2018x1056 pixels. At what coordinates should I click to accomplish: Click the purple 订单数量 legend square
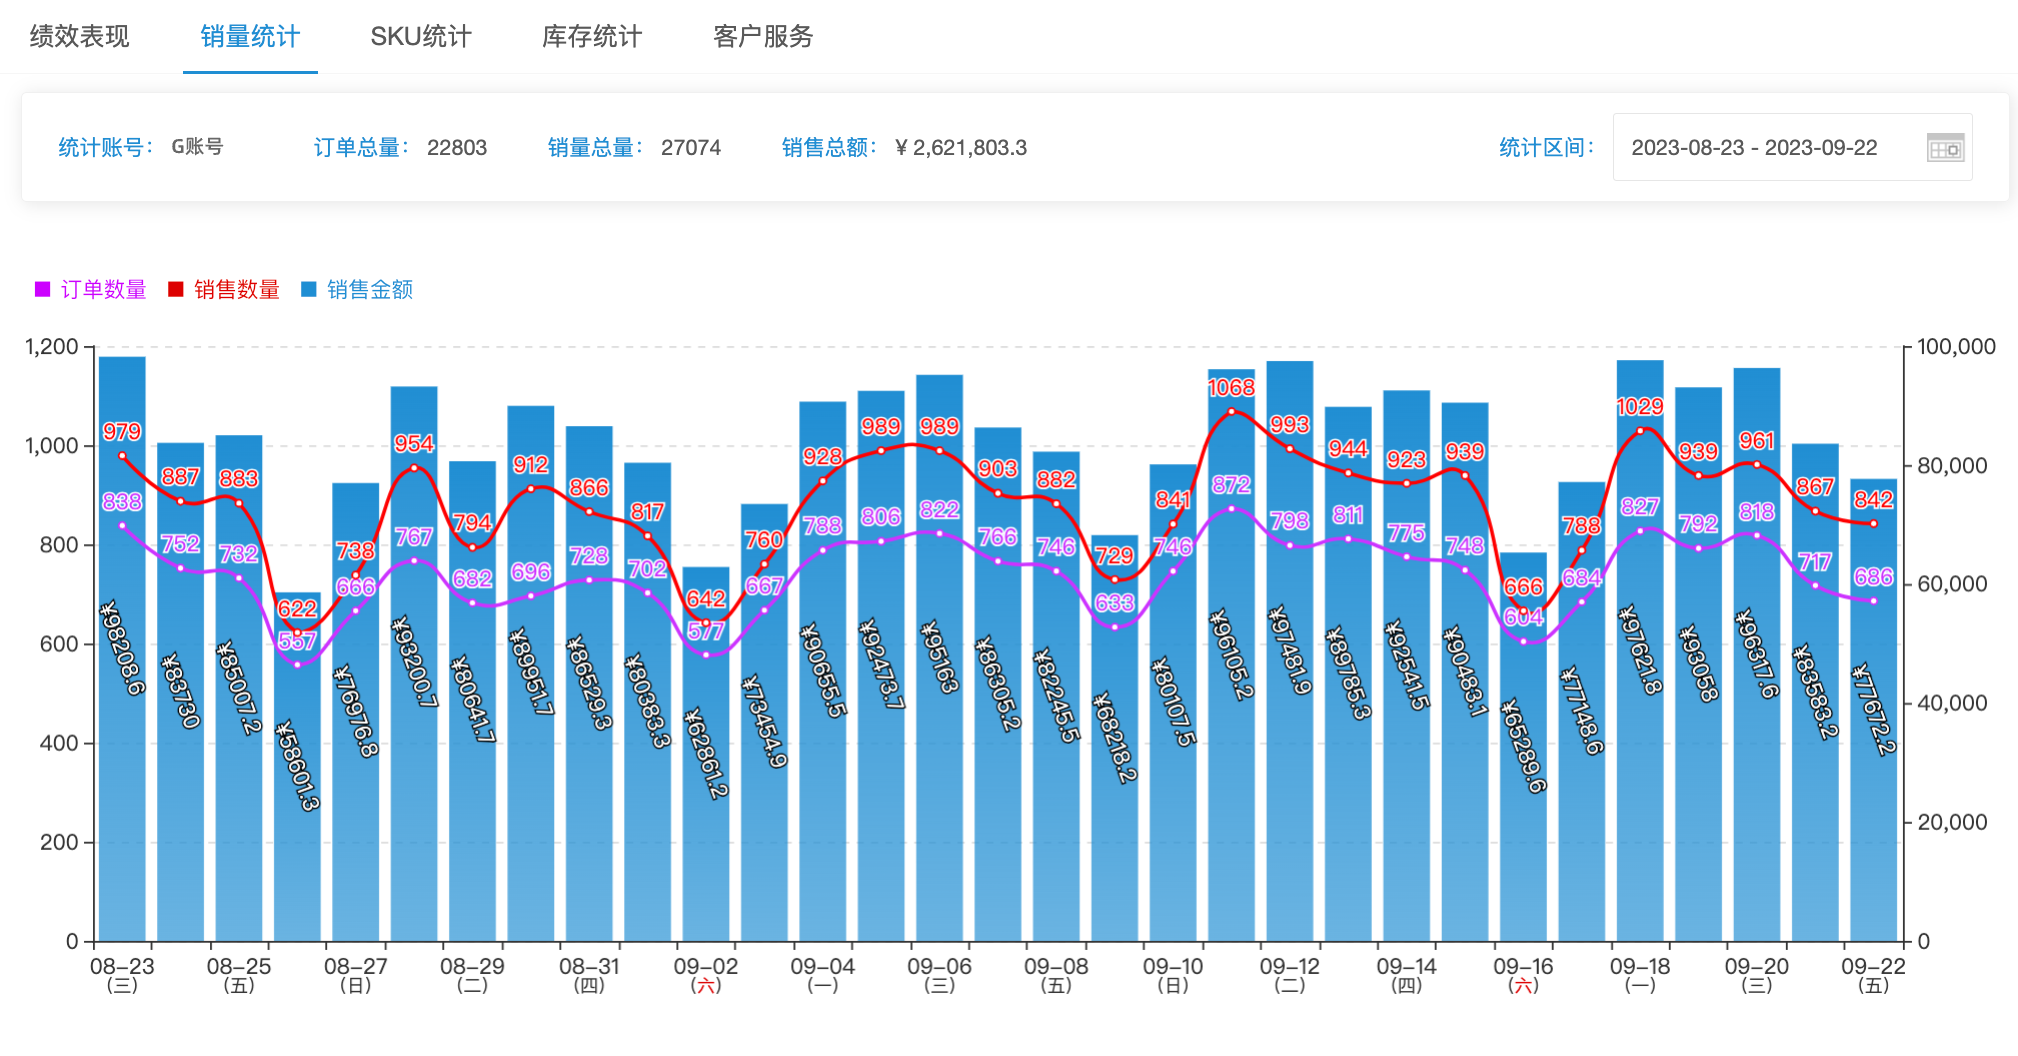(42, 290)
